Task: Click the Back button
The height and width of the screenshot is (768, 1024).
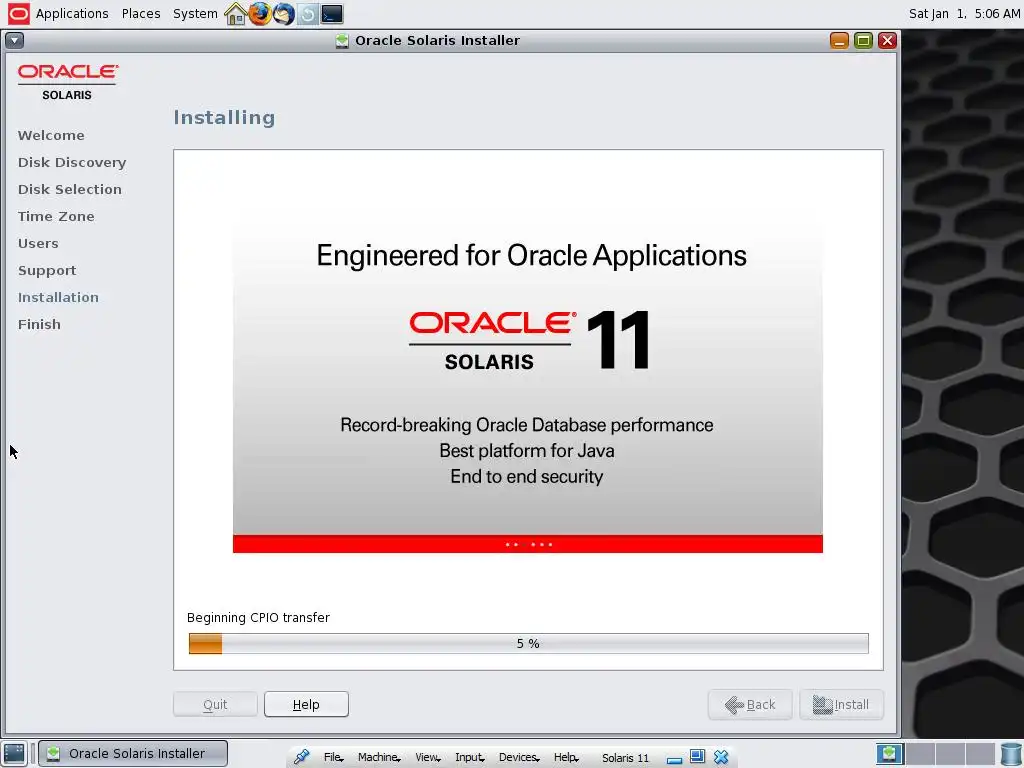Action: pyautogui.click(x=750, y=705)
